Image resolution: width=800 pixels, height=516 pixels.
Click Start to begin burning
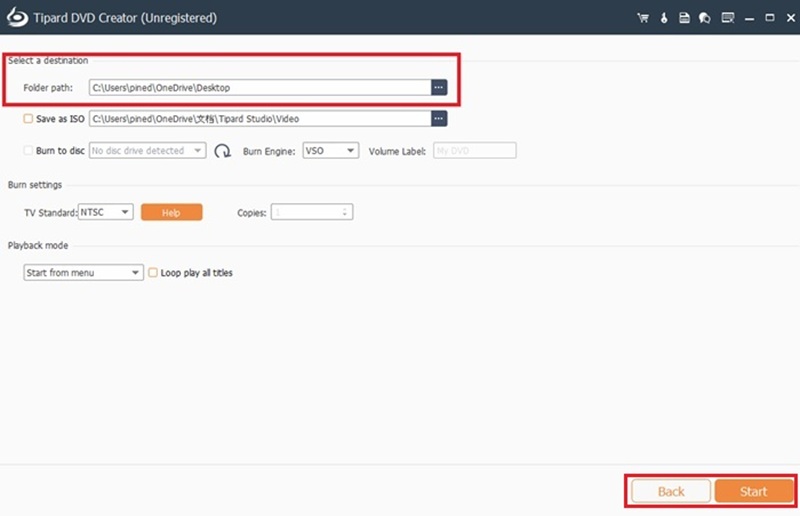click(x=754, y=492)
